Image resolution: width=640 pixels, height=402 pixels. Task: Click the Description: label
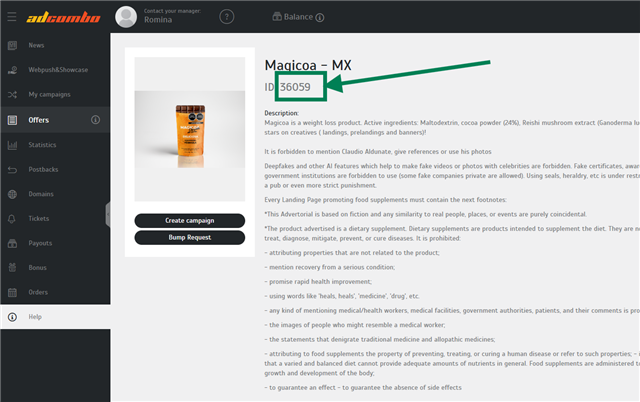[x=281, y=113]
